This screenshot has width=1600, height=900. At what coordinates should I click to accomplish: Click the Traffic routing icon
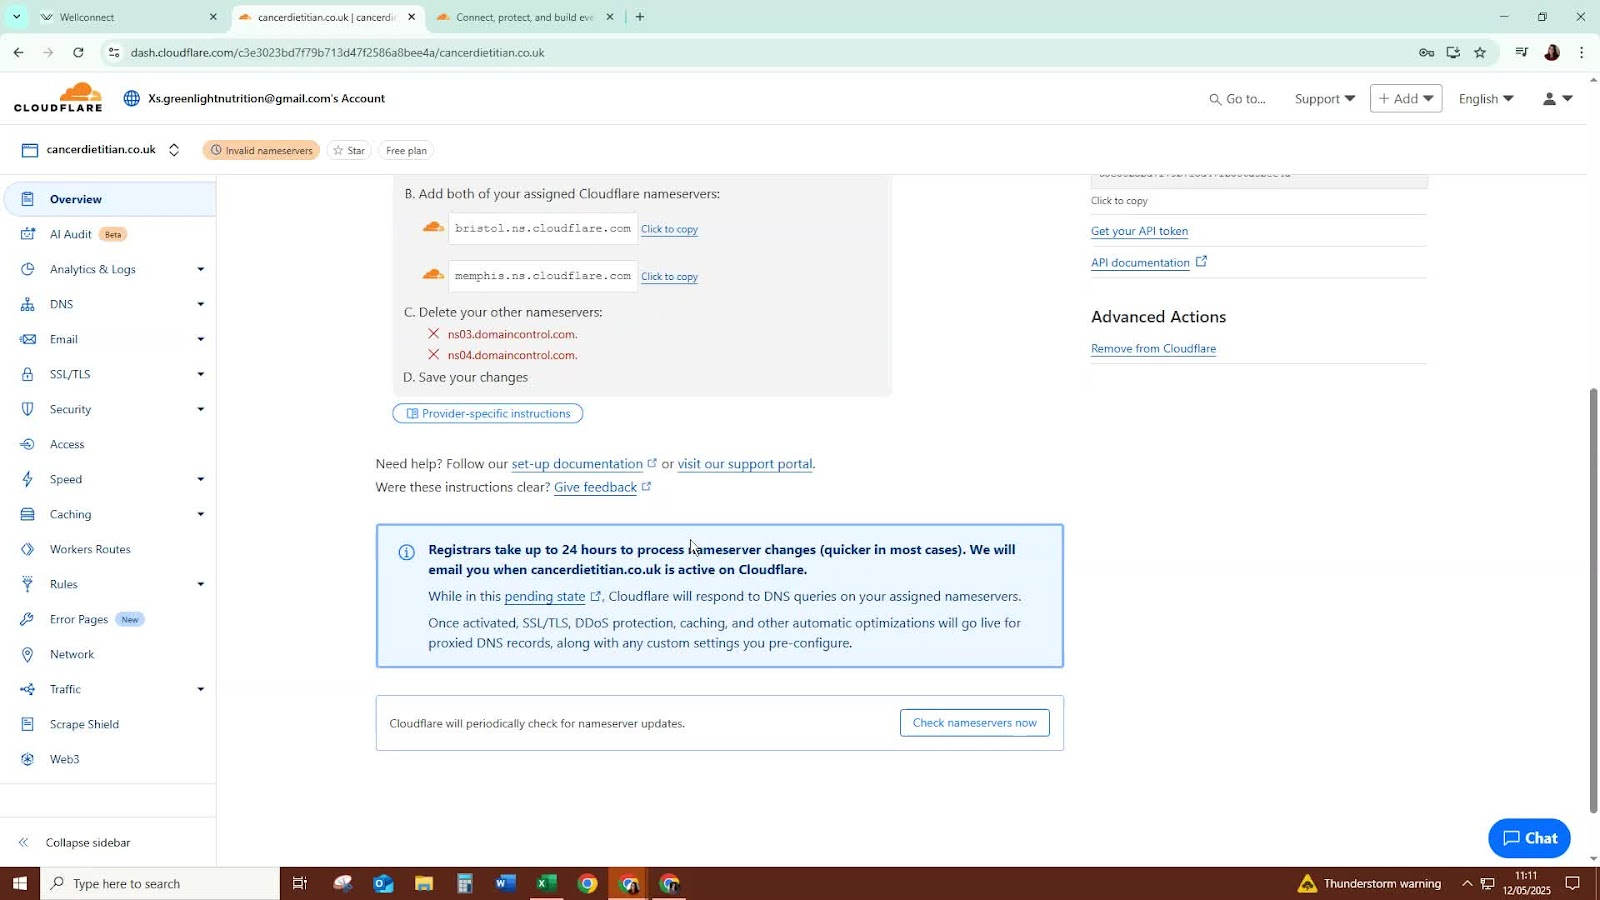tap(28, 689)
